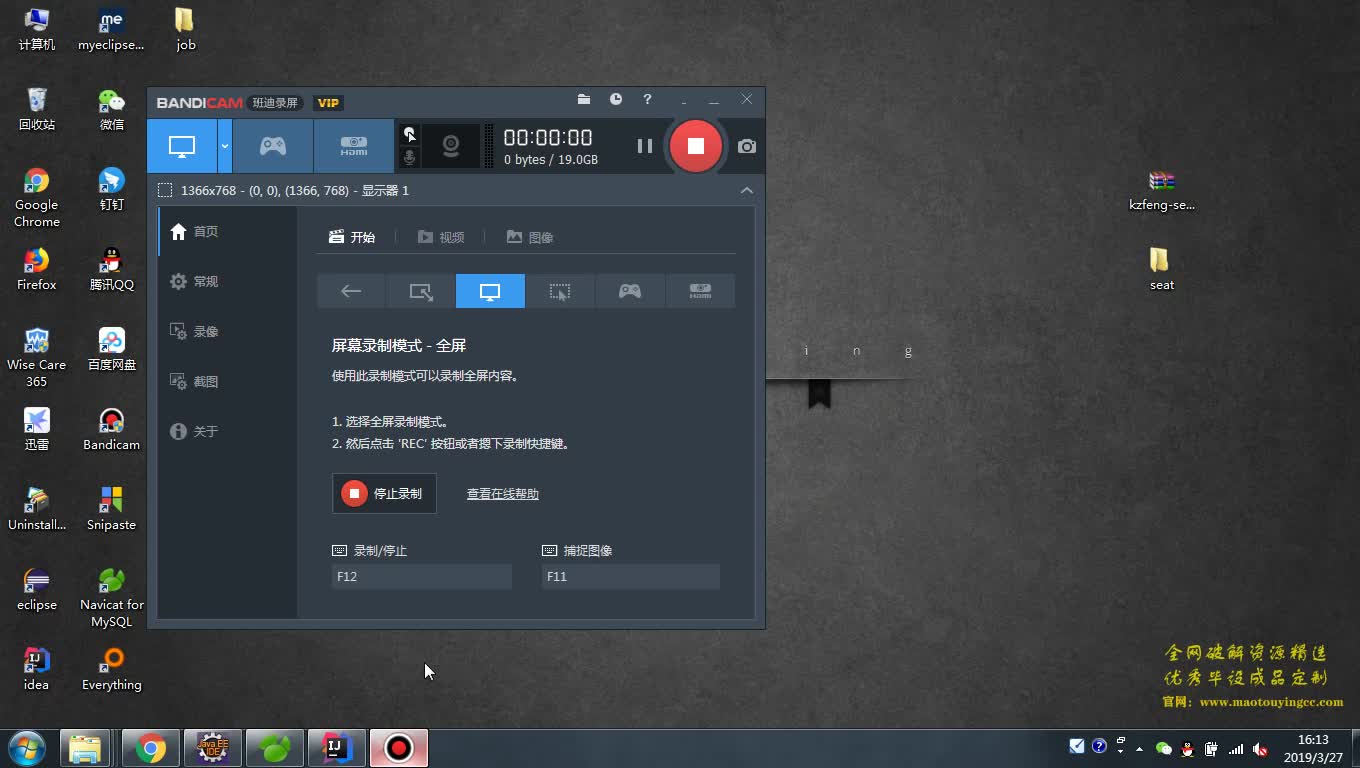The height and width of the screenshot is (768, 1360).
Task: Open the screen mode dropdown arrow
Action: [x=225, y=146]
